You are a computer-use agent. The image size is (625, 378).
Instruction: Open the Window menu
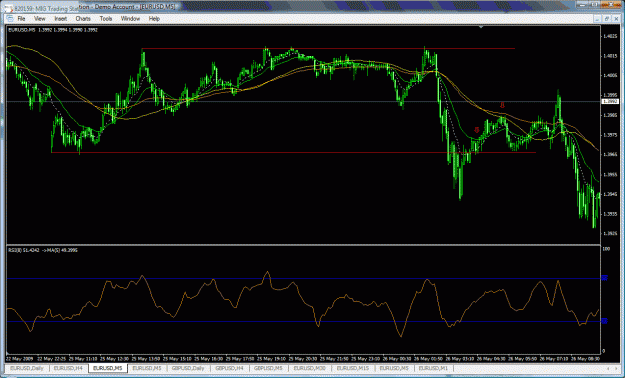[x=130, y=19]
